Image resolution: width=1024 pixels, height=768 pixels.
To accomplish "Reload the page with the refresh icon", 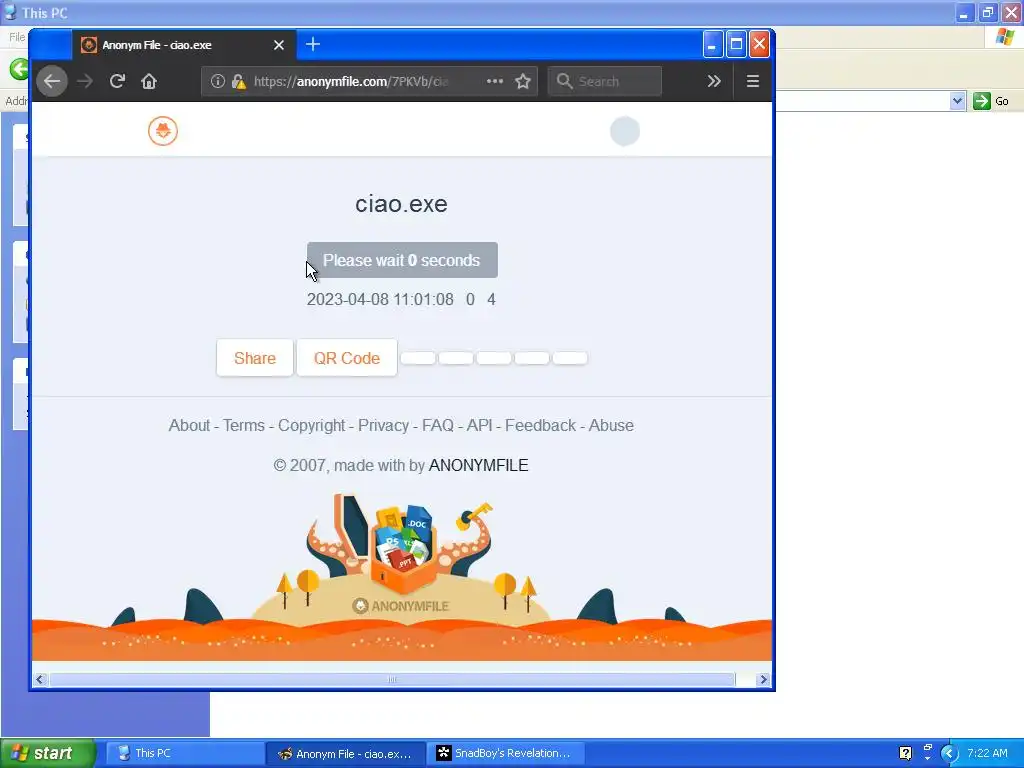I will point(118,81).
